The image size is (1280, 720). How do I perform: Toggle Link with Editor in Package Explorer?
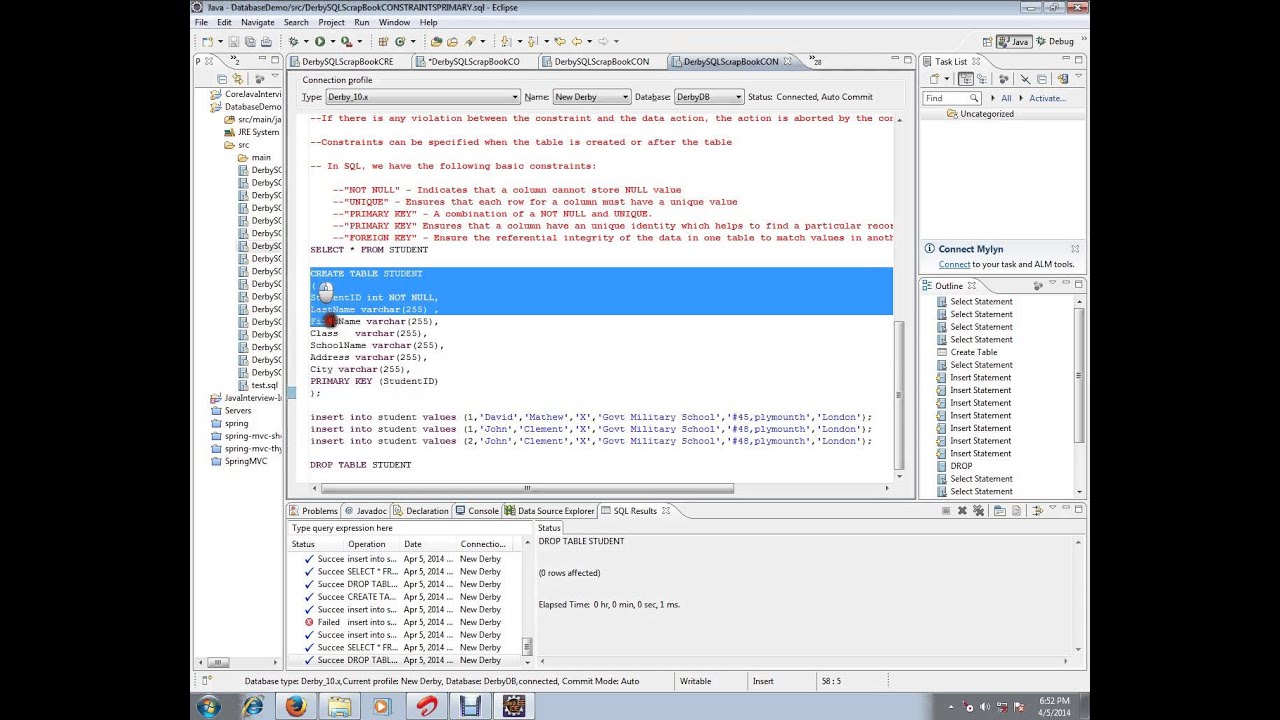click(x=238, y=79)
